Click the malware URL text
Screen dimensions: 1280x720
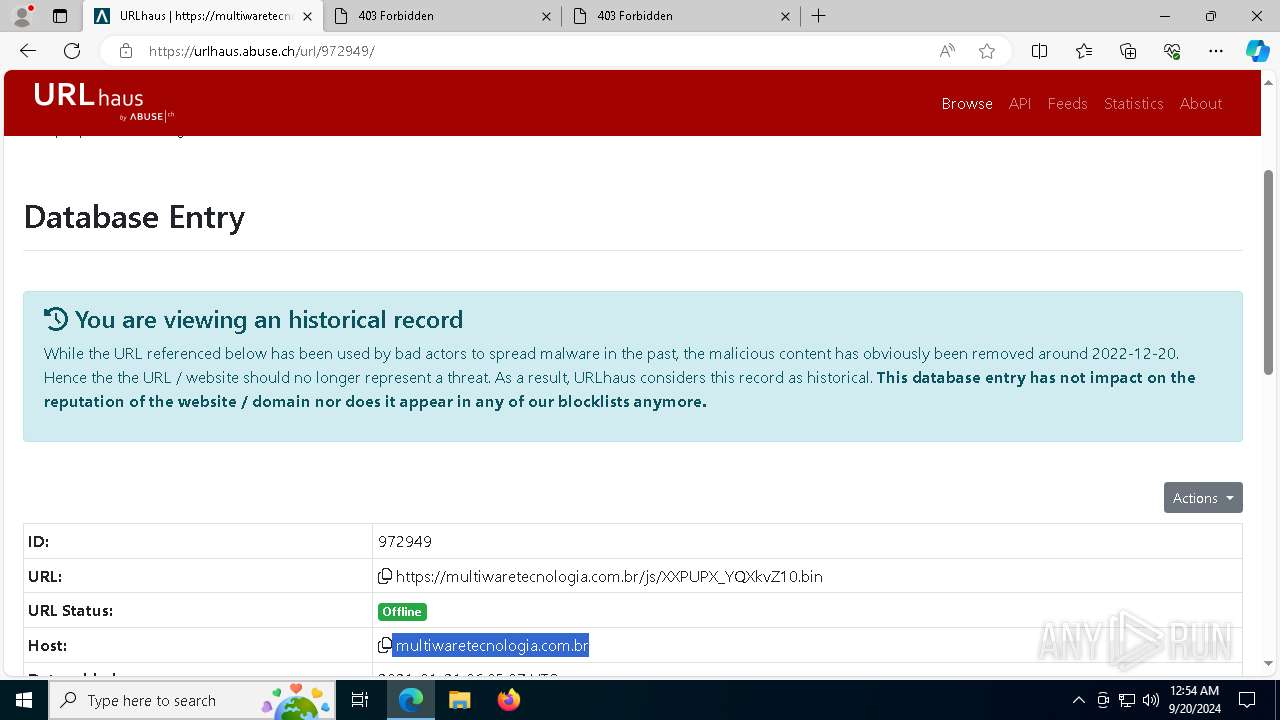[609, 576]
